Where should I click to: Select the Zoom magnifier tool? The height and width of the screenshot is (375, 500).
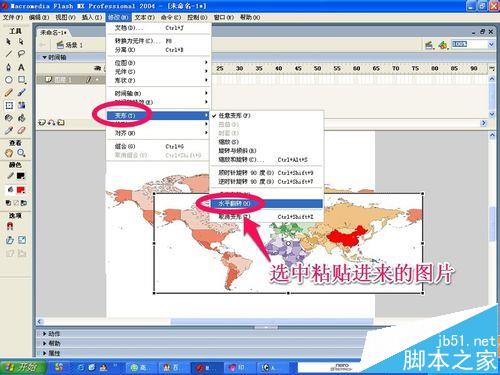pos(21,153)
